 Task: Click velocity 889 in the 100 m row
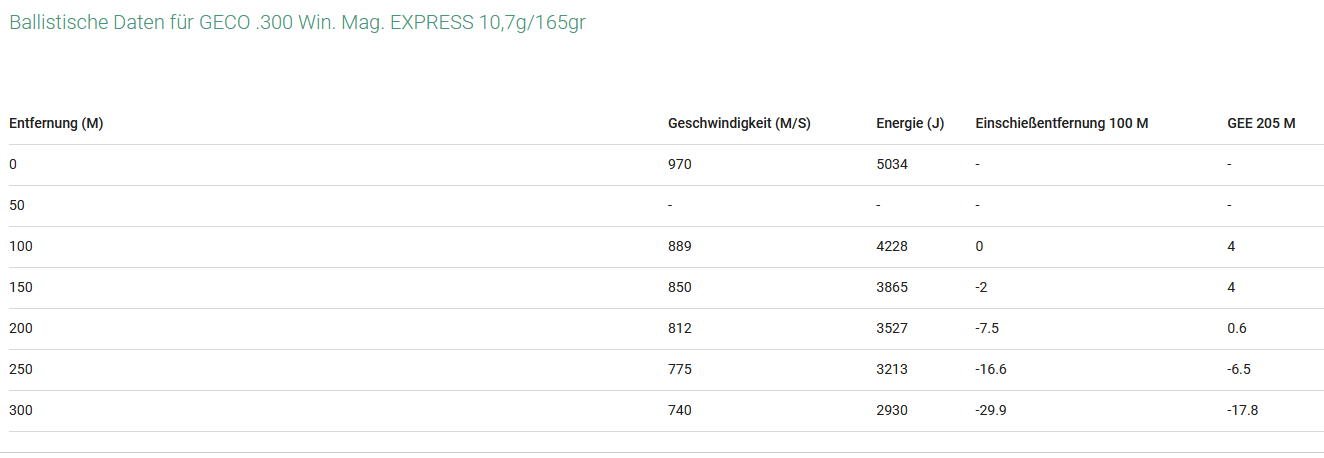pos(680,246)
